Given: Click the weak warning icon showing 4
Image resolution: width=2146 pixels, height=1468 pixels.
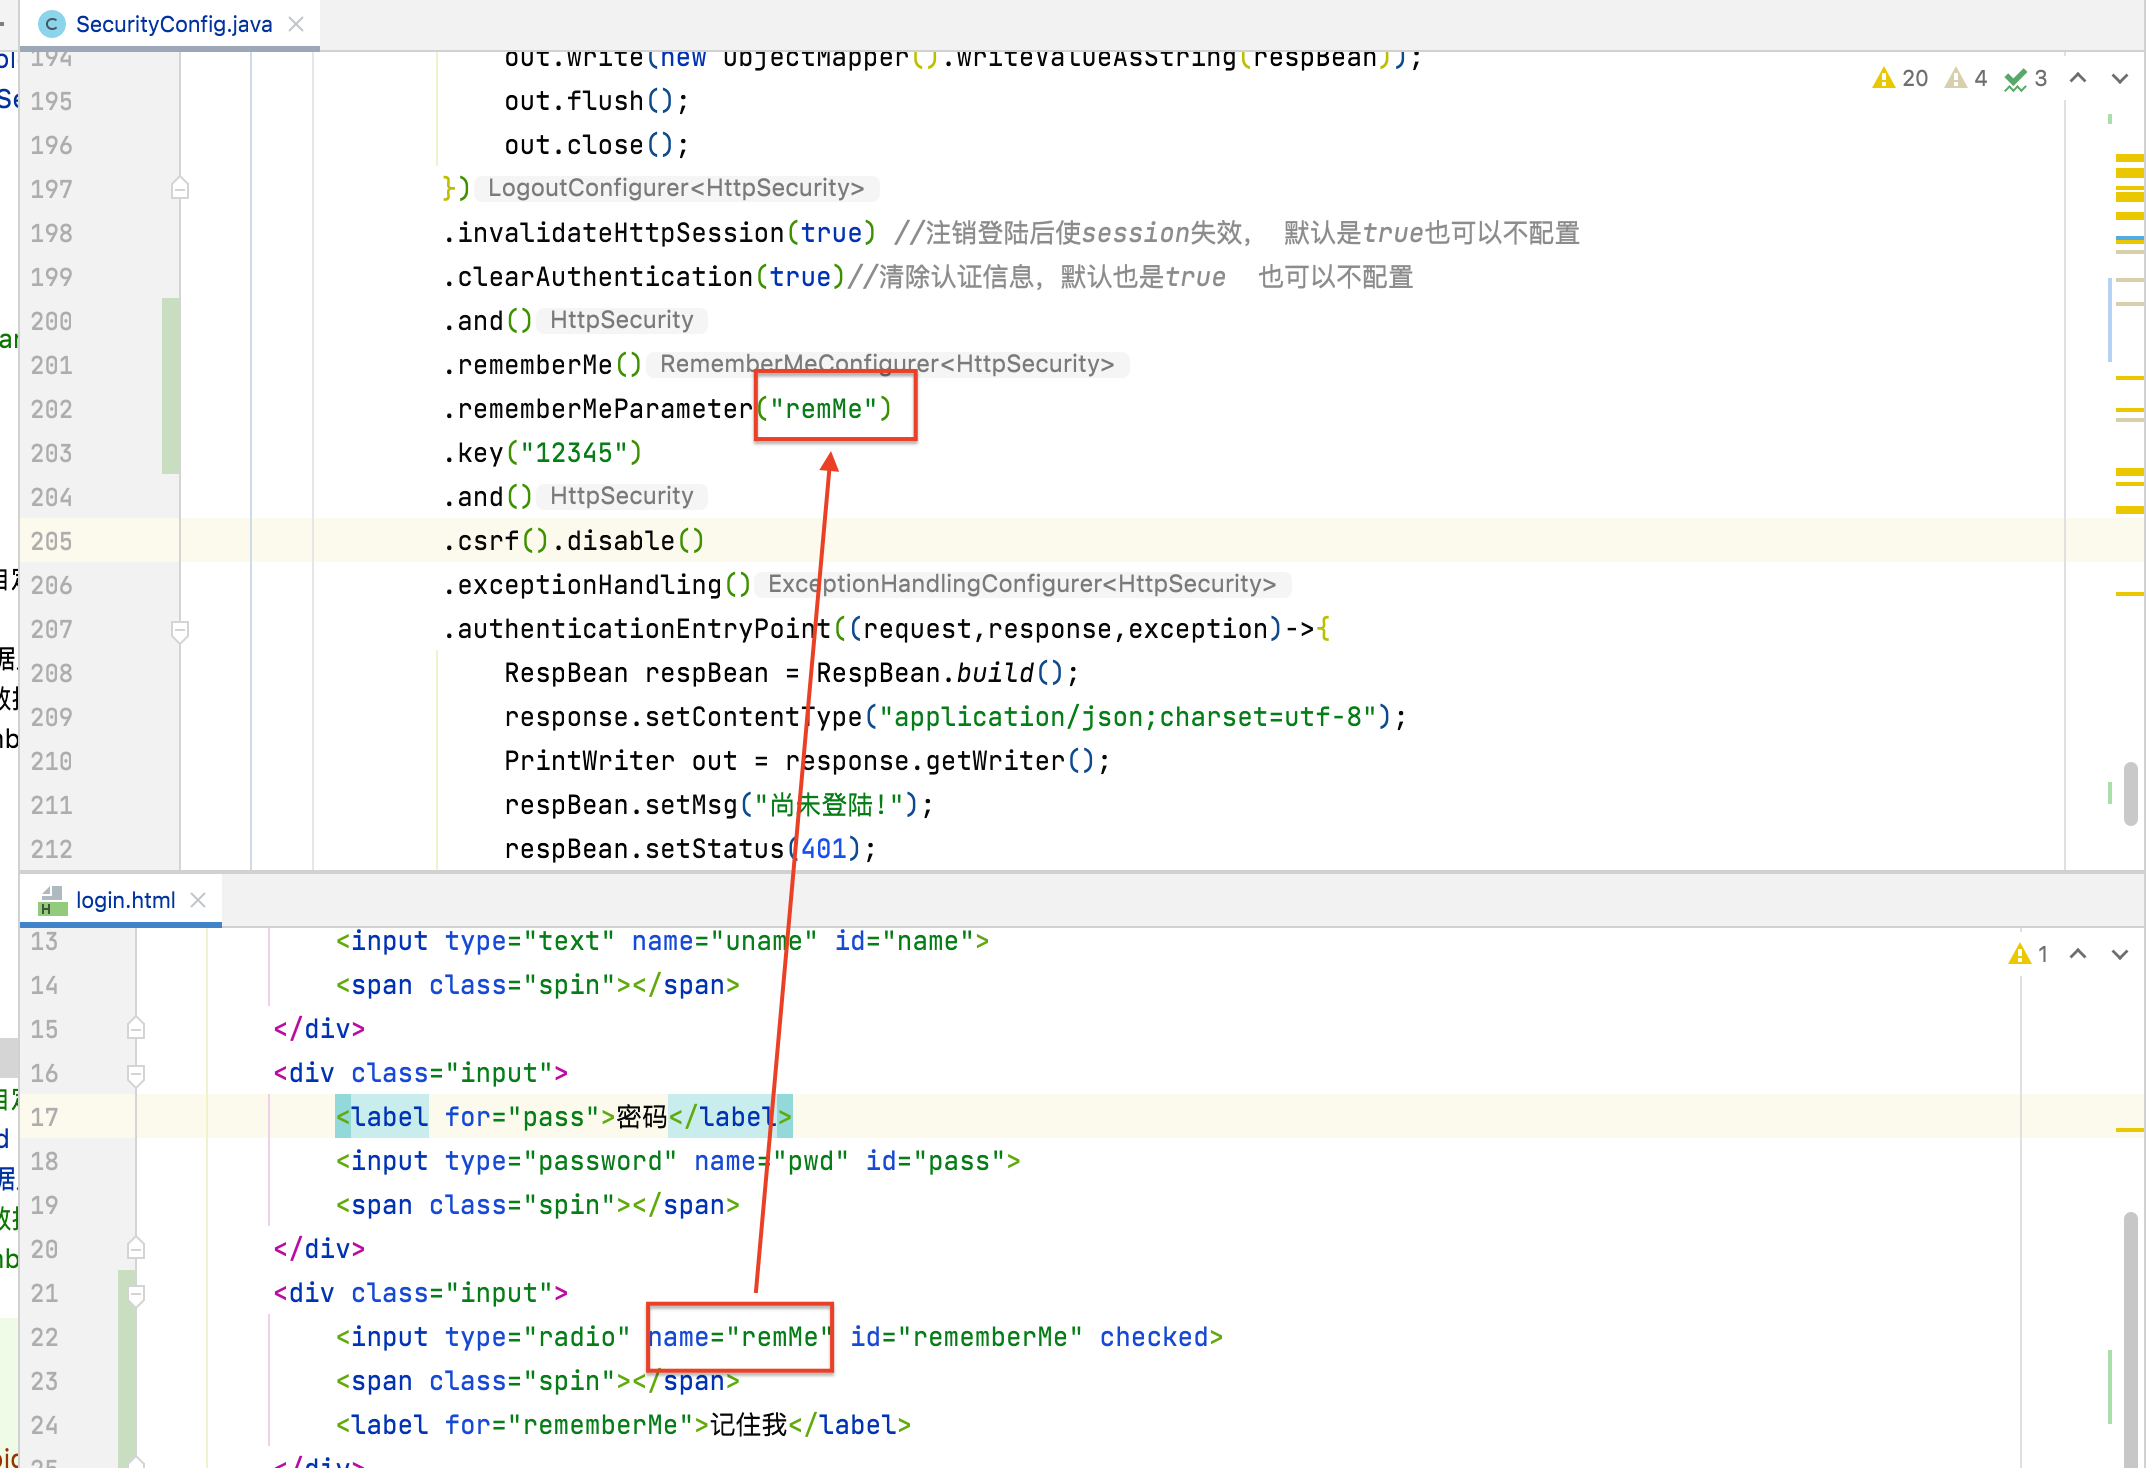Looking at the screenshot, I should coord(1956,78).
